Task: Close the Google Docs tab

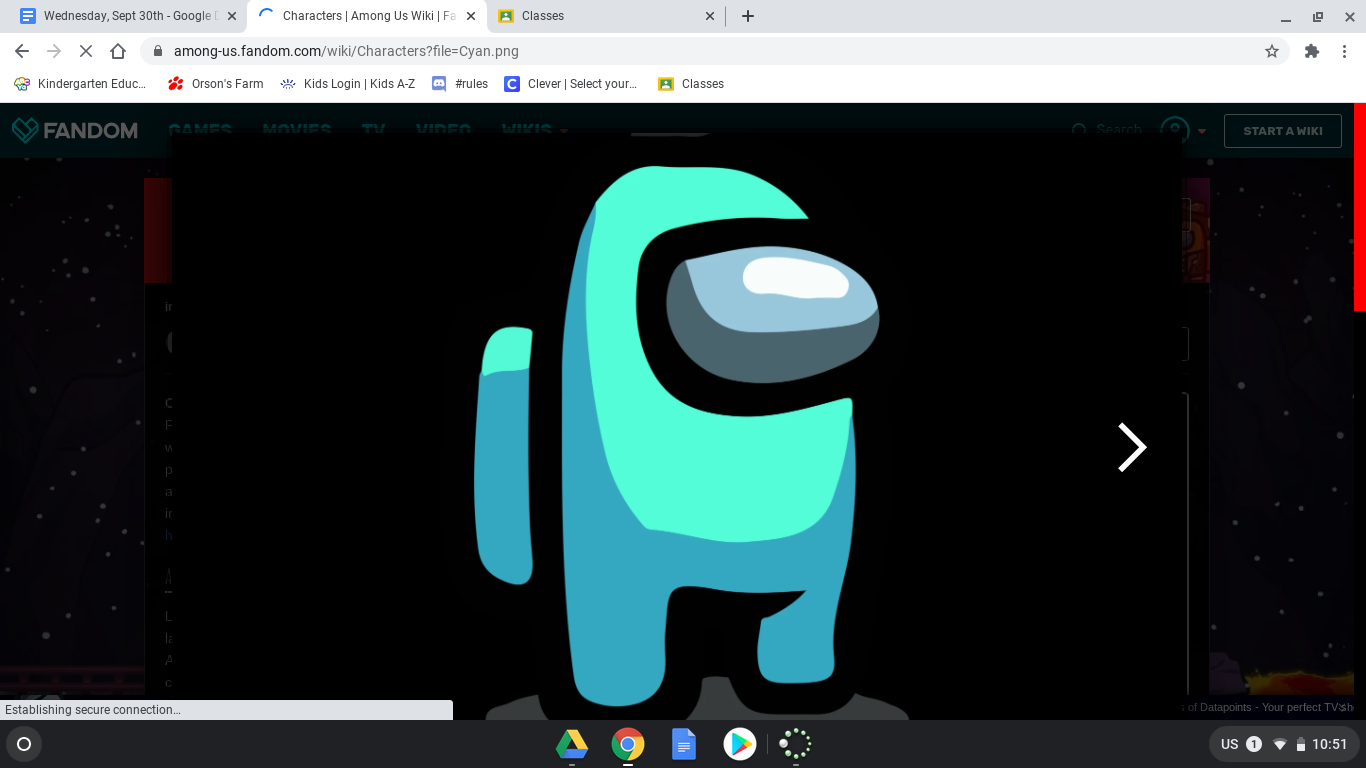Action: tap(232, 16)
